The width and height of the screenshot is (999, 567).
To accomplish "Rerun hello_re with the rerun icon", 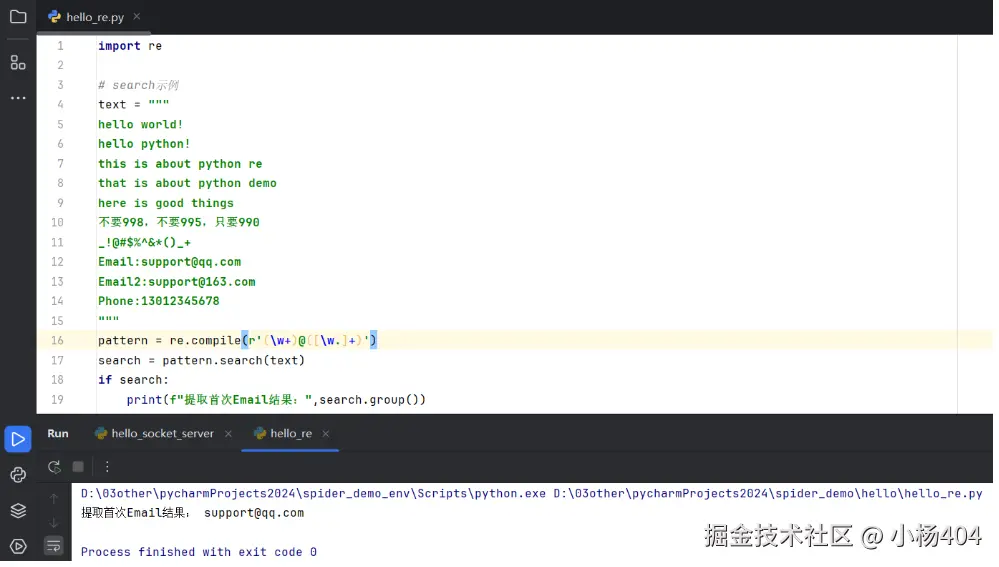I will [54, 467].
